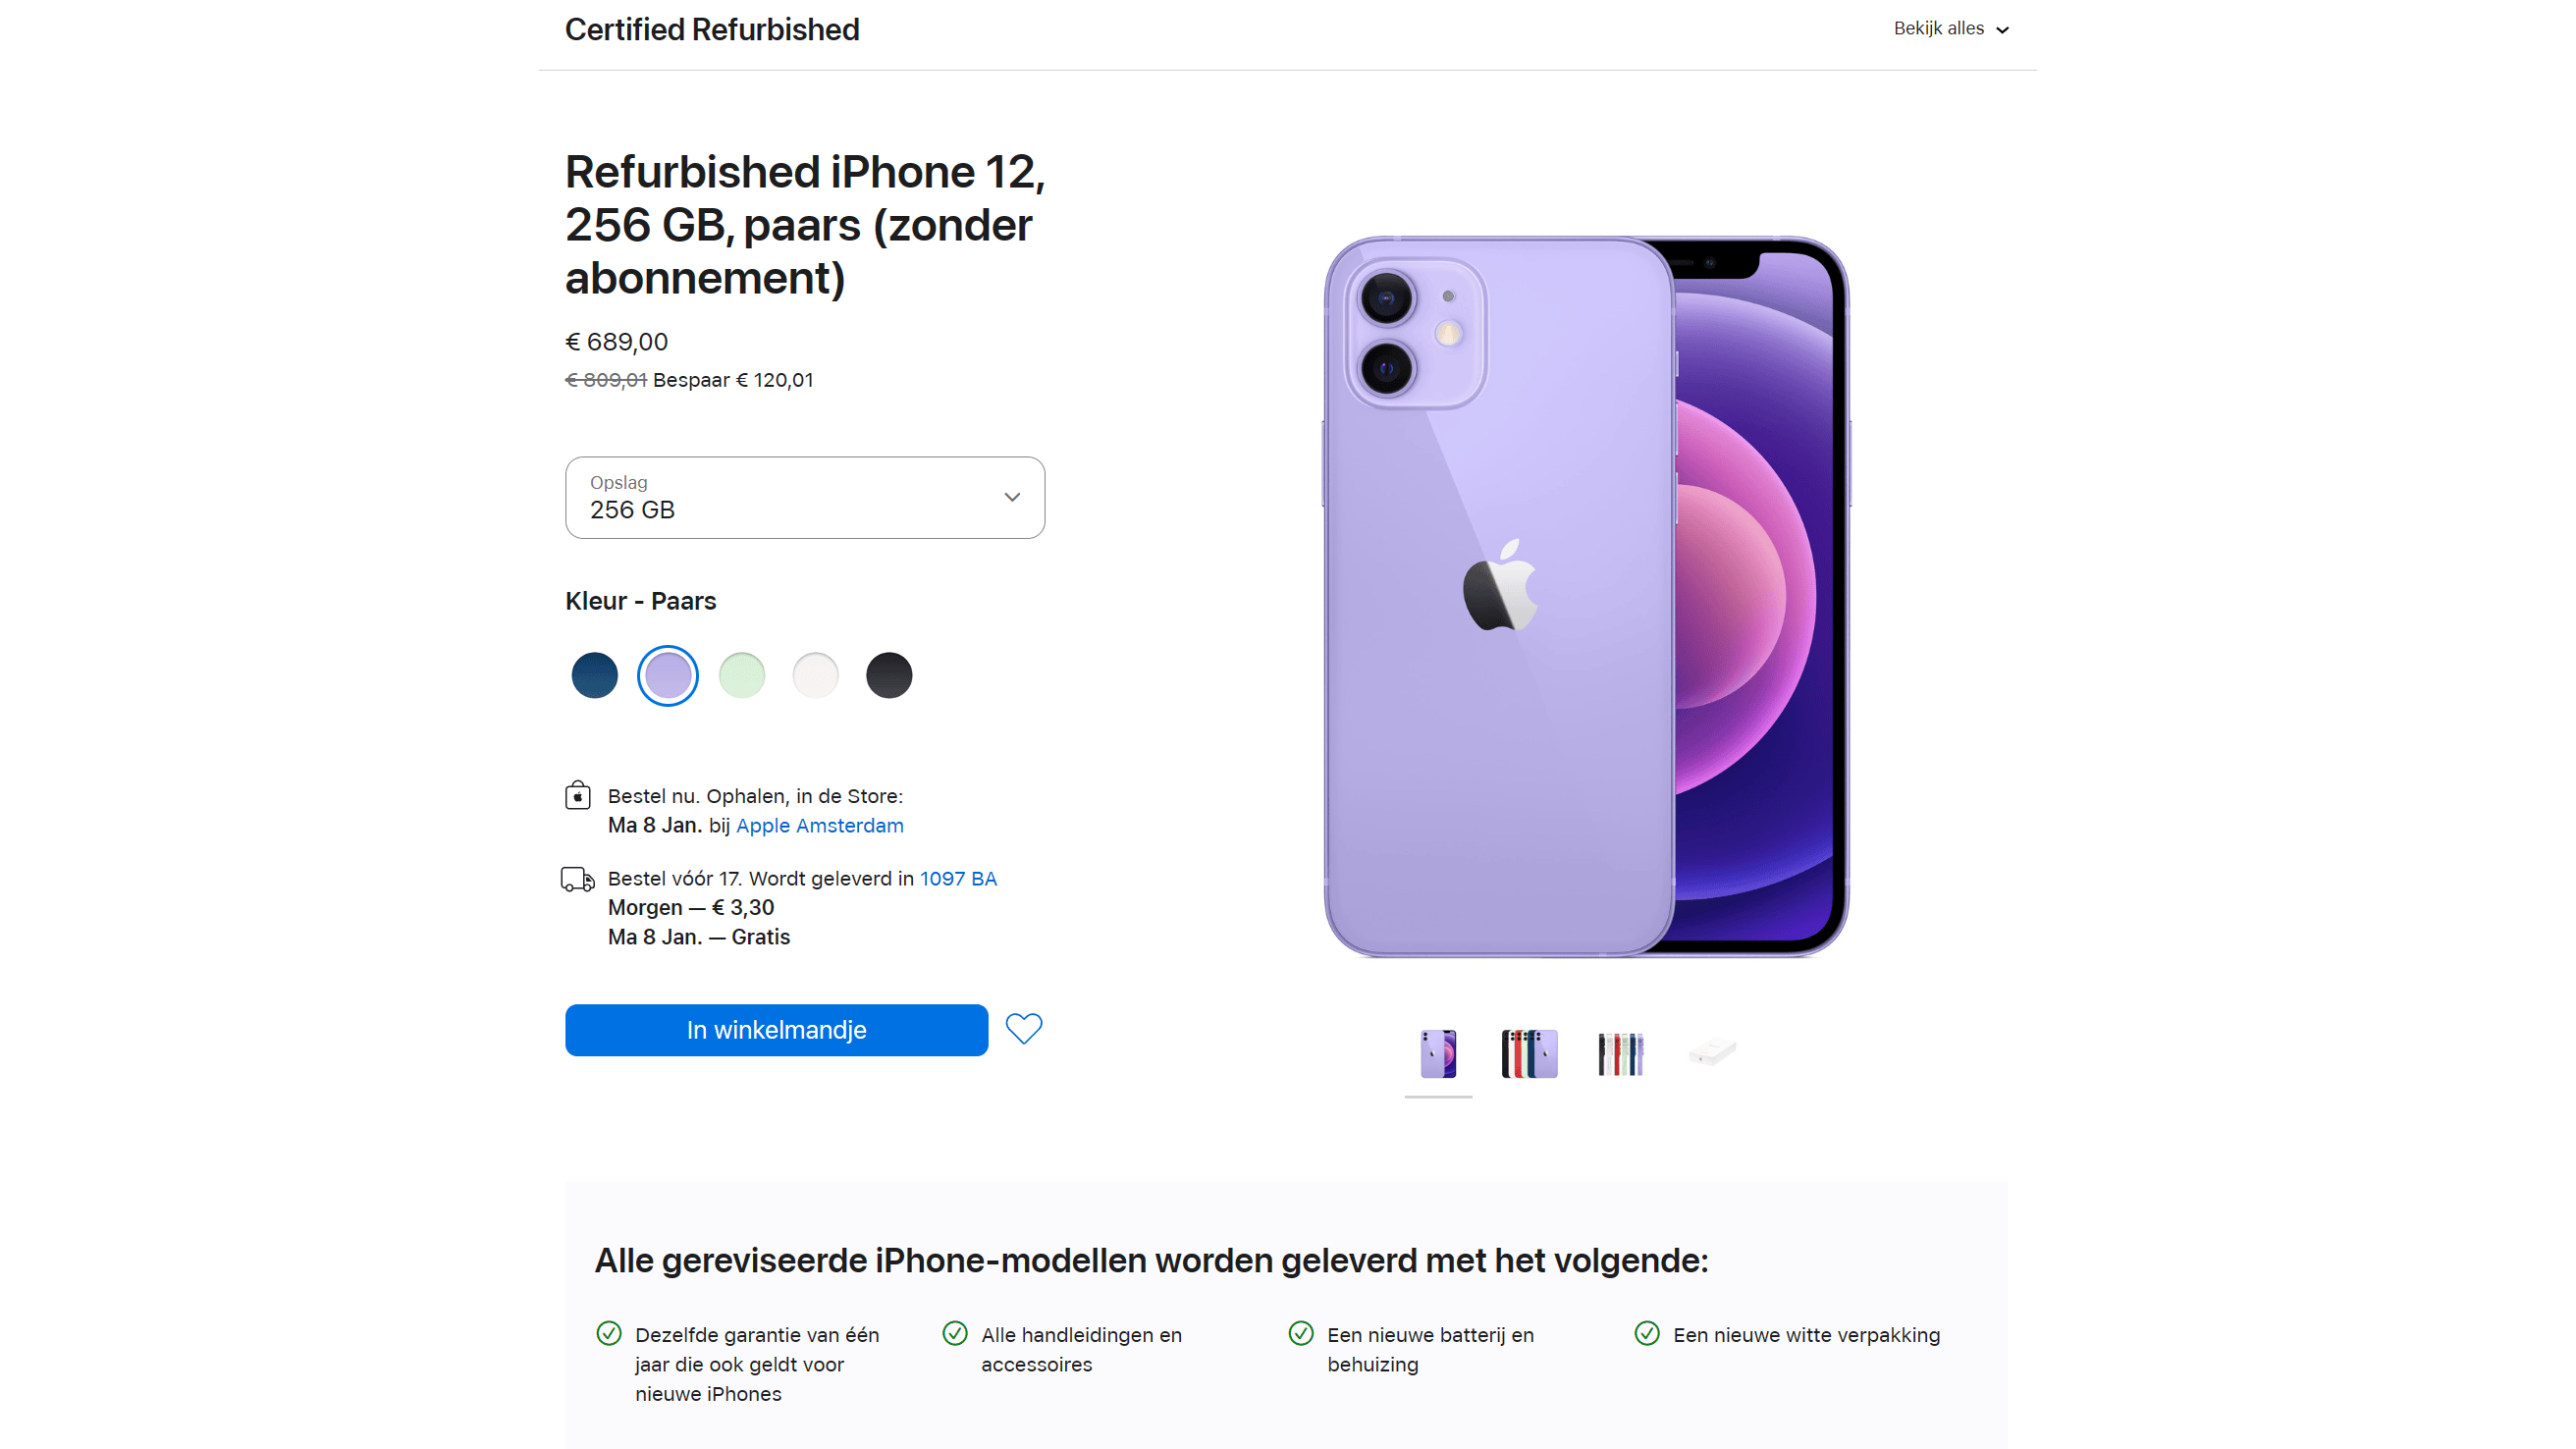Open the Apple Amsterdam store link
The image size is (2576, 1449).
click(819, 826)
